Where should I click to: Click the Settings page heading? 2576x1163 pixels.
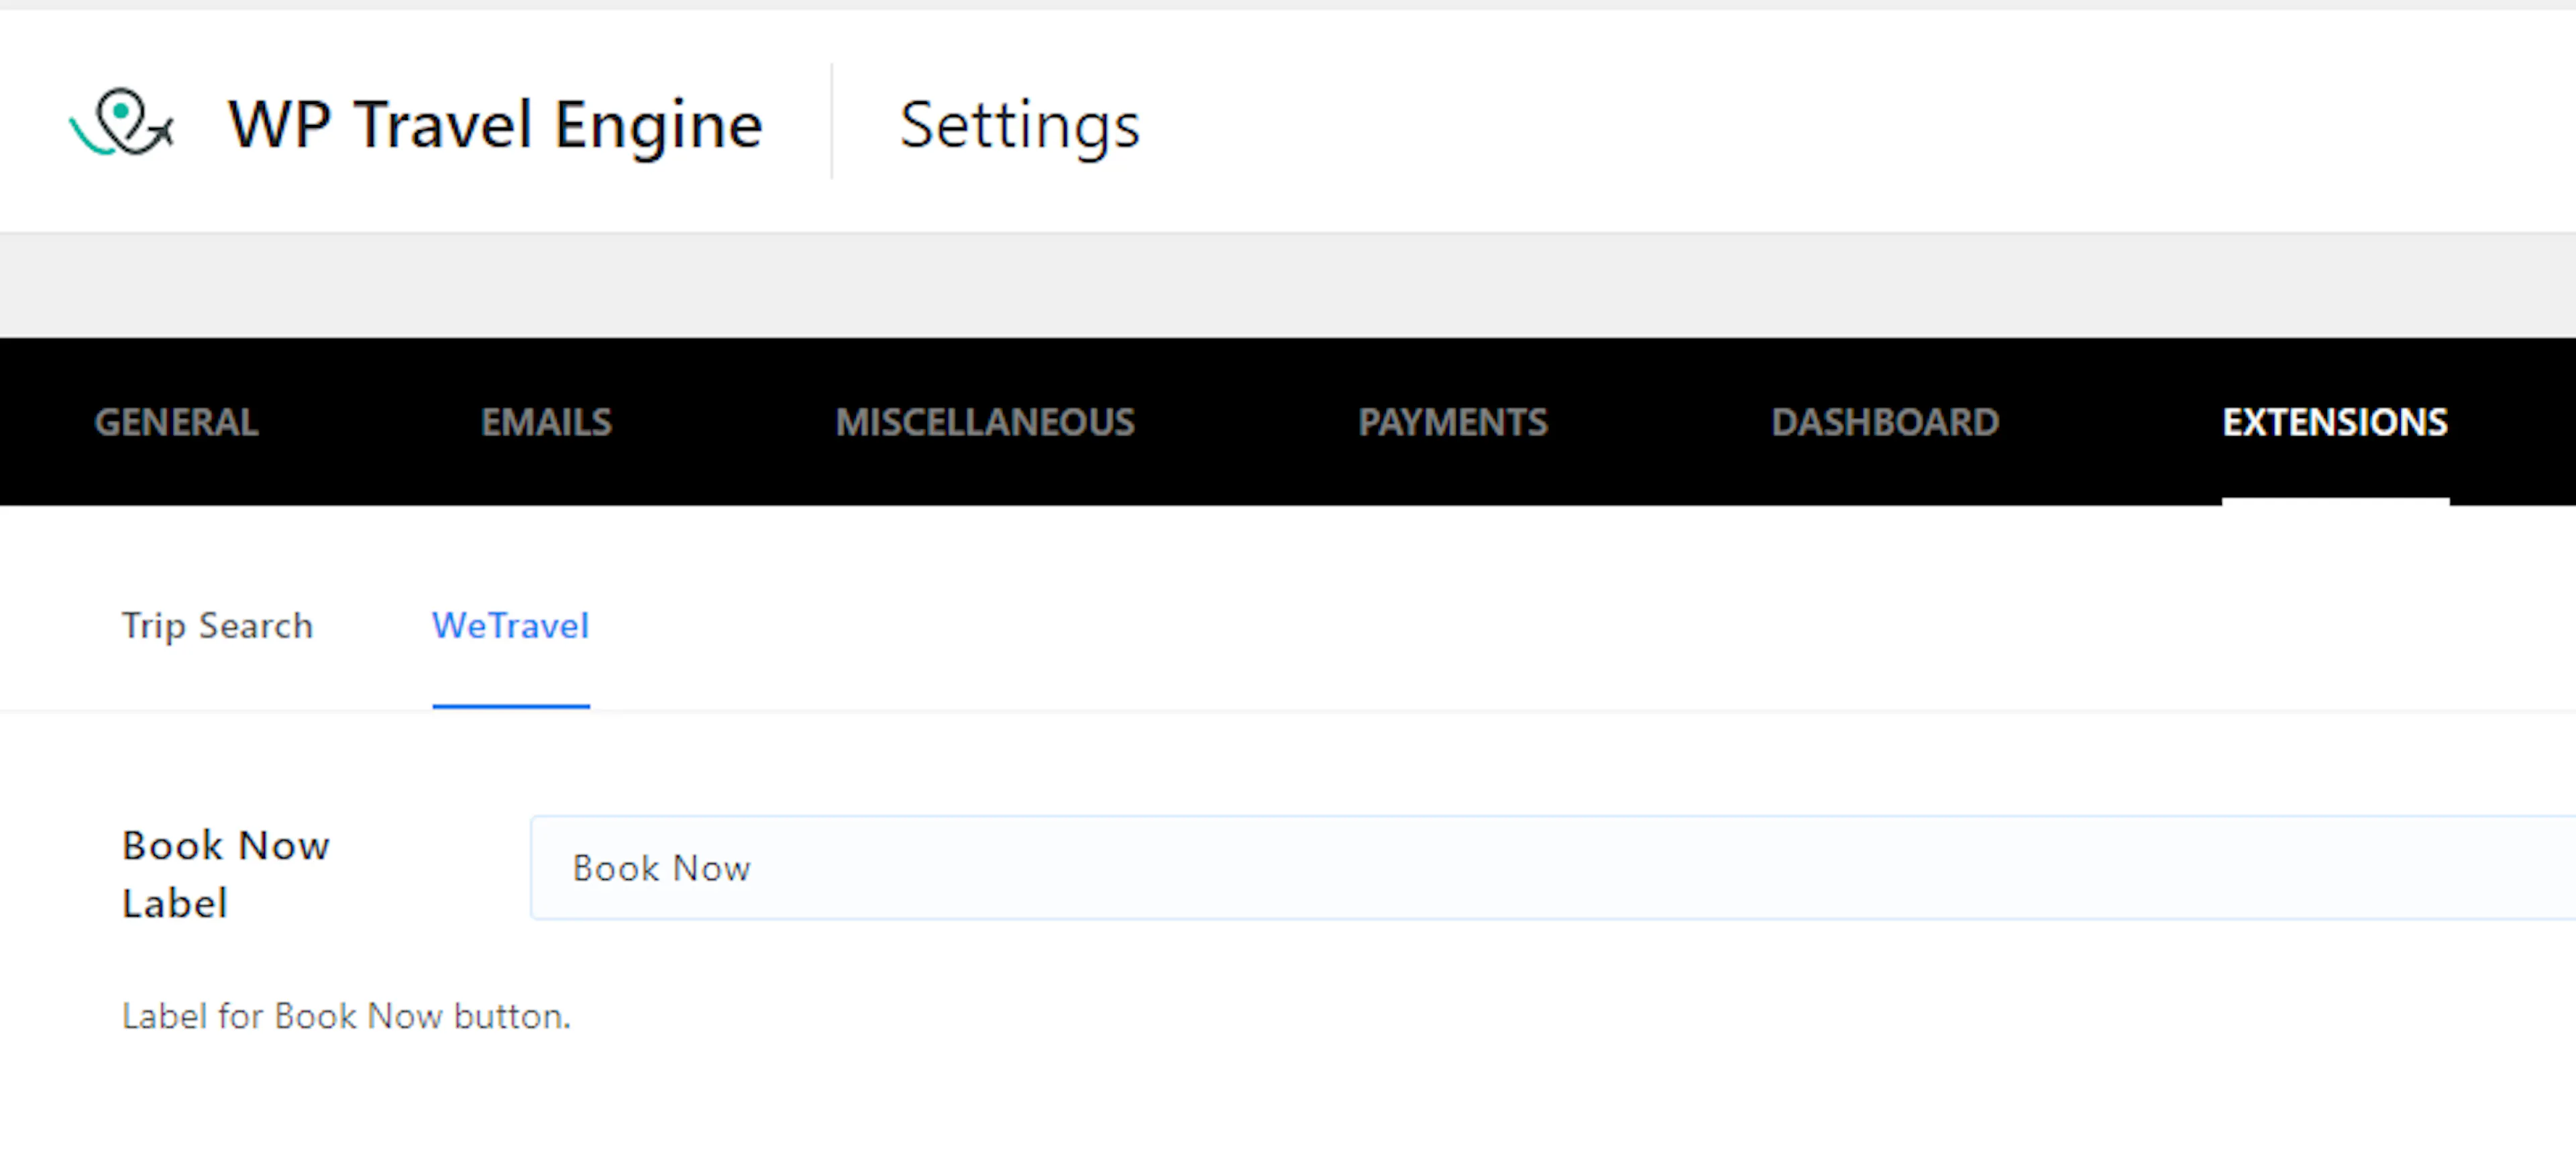click(x=1019, y=125)
